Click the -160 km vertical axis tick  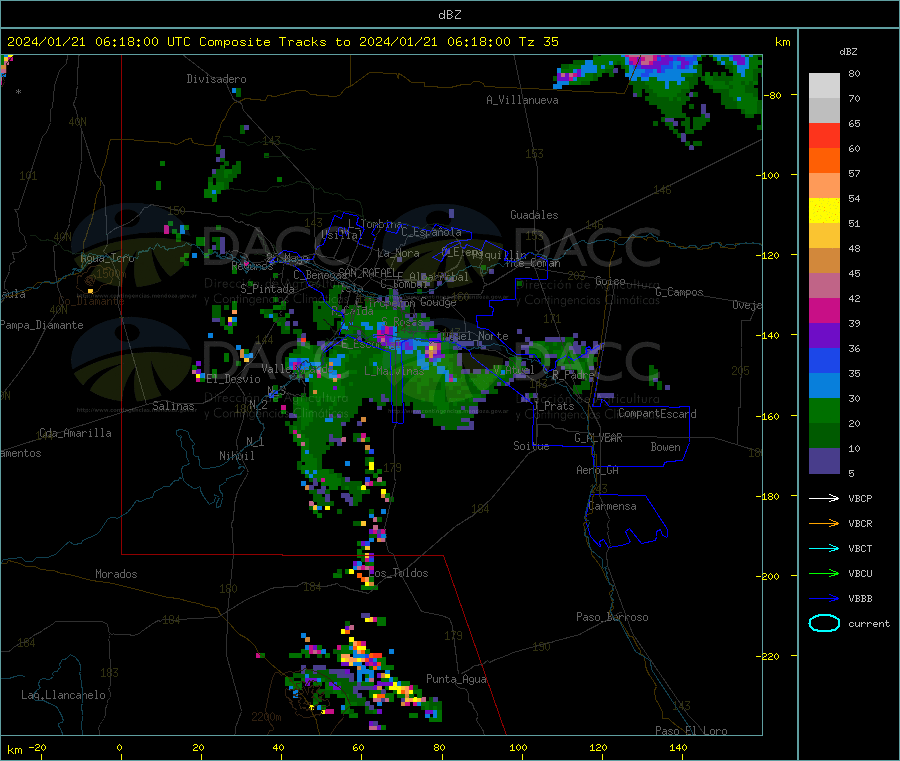(770, 416)
